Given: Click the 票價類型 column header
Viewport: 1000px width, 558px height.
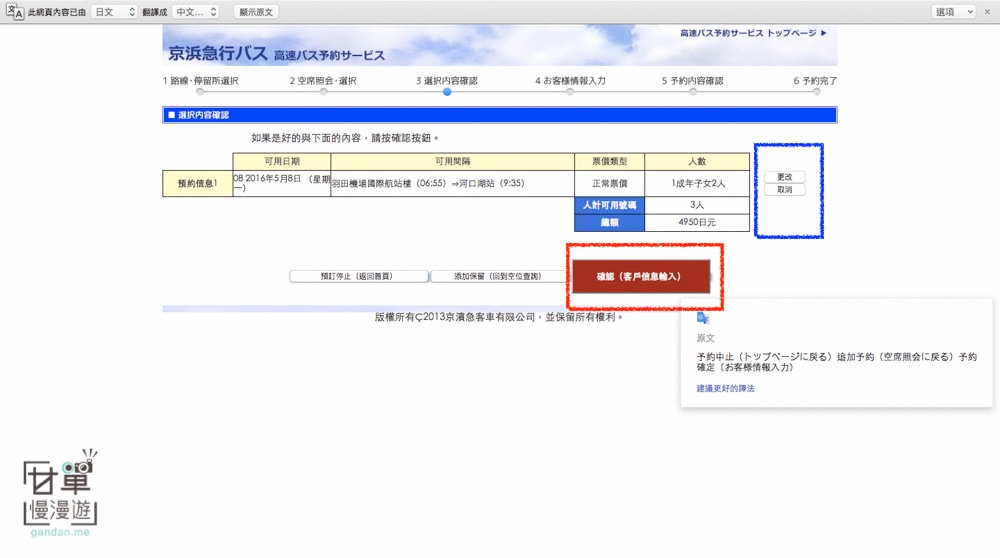Looking at the screenshot, I should tap(610, 161).
